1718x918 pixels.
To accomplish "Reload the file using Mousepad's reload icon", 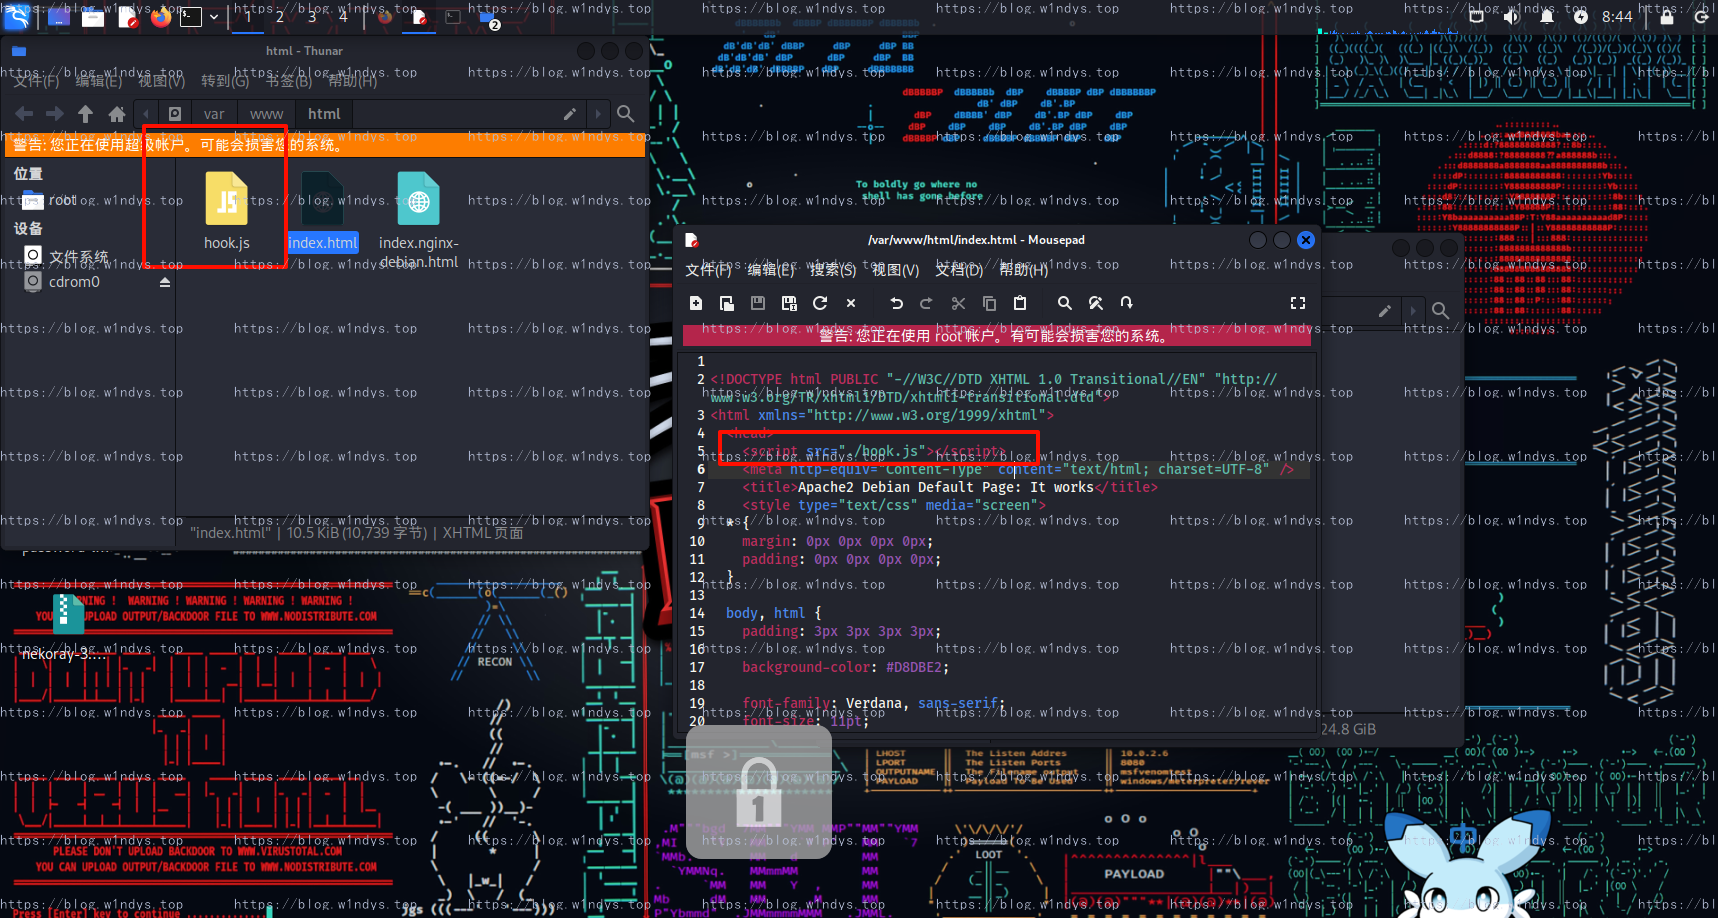I will pyautogui.click(x=820, y=303).
